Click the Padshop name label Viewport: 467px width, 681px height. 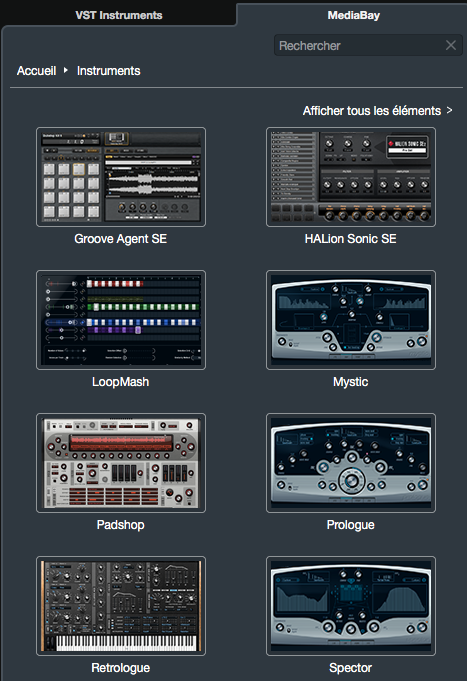click(120, 525)
